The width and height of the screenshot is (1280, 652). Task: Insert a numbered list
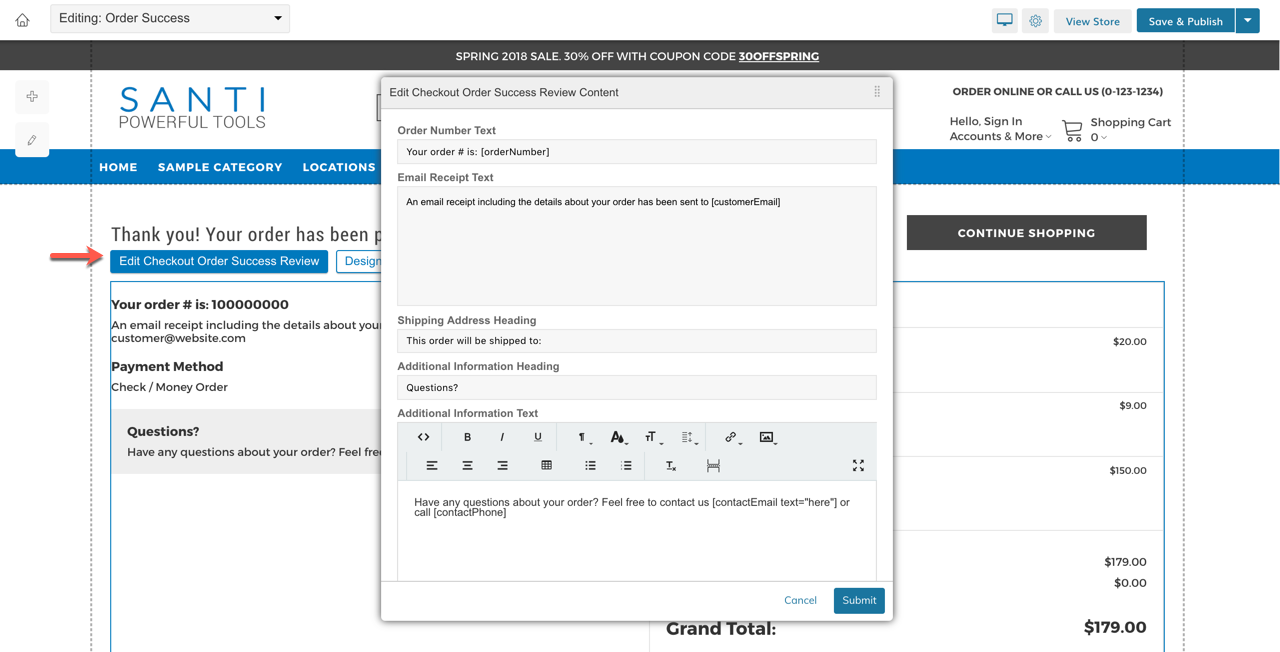click(x=626, y=465)
